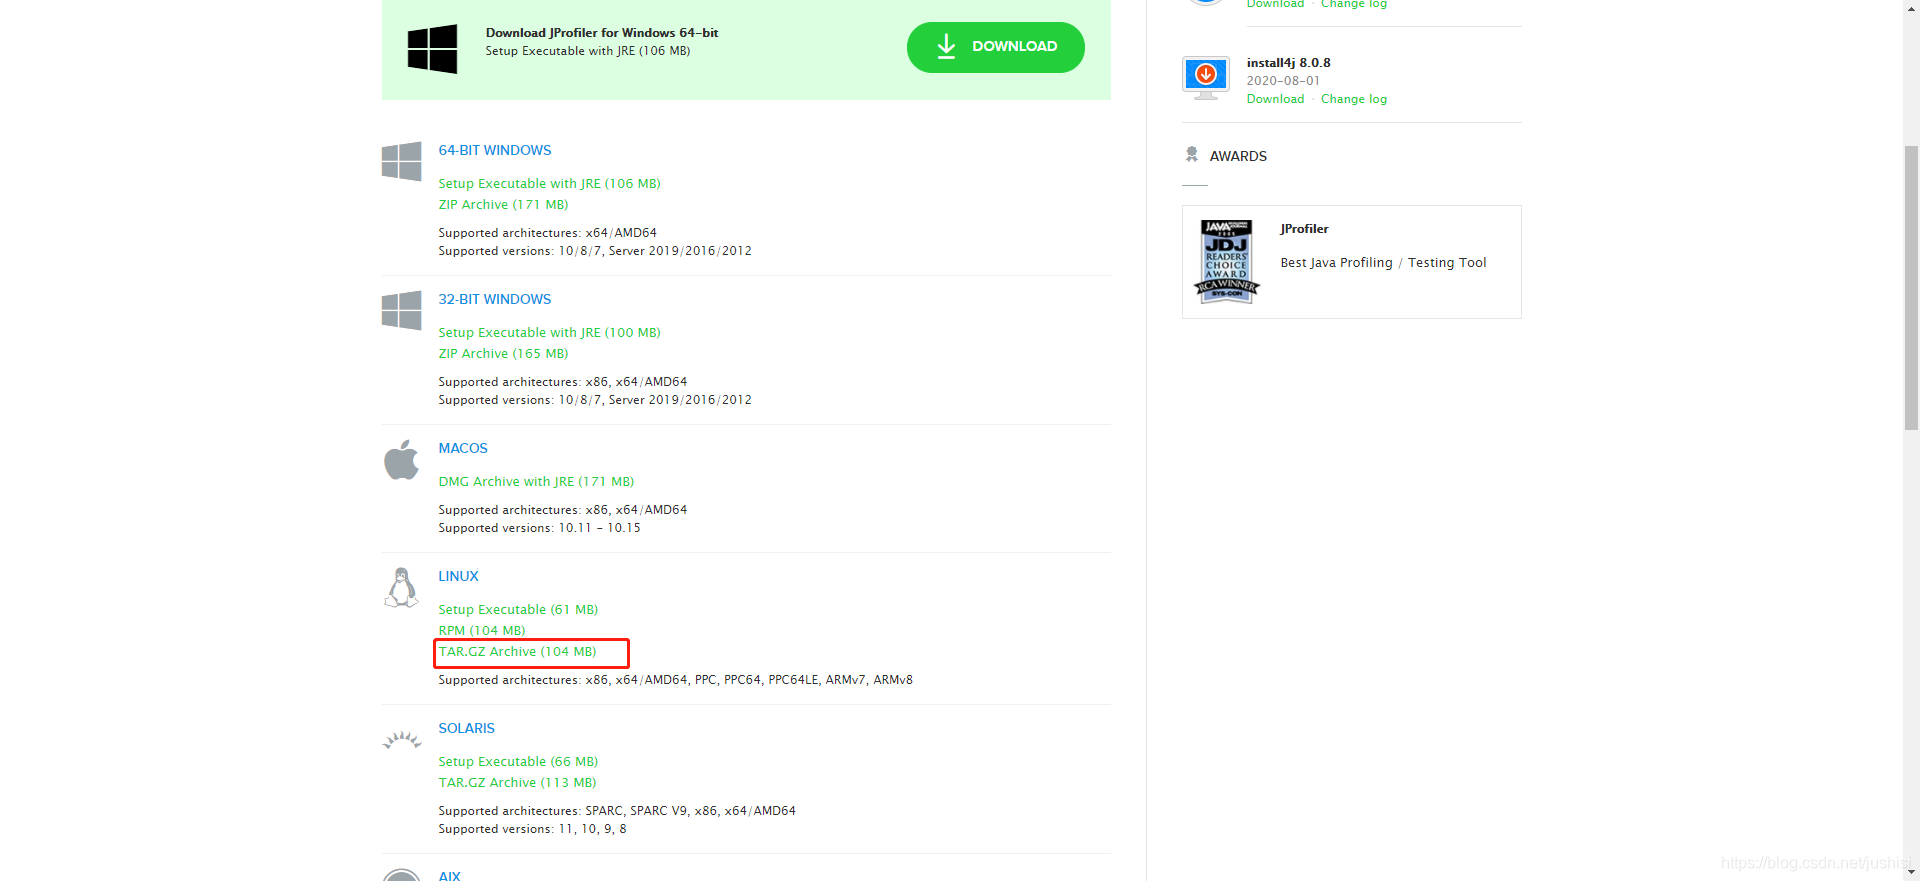Image resolution: width=1920 pixels, height=881 pixels.
Task: Open the JDJ Readers' Choice Award badge
Action: tap(1226, 261)
